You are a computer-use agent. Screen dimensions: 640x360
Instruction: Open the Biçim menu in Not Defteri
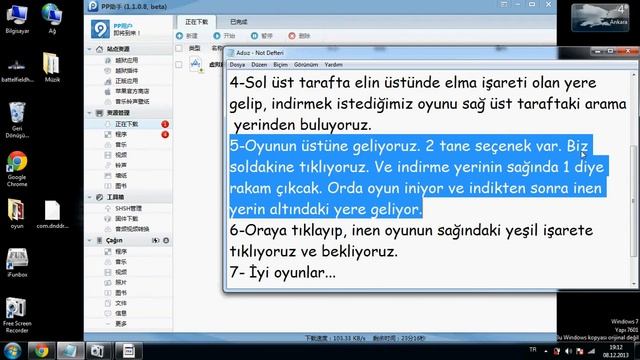(280, 65)
